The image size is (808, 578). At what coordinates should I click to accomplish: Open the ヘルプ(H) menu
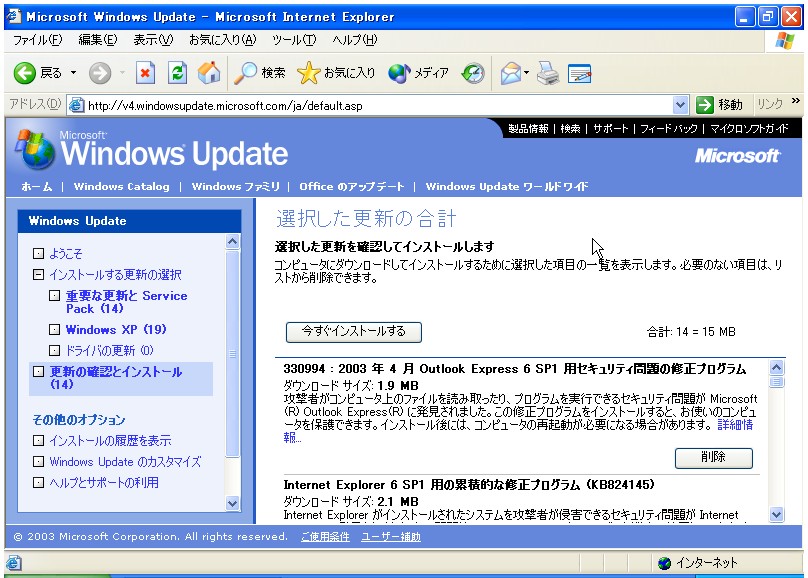[x=355, y=40]
